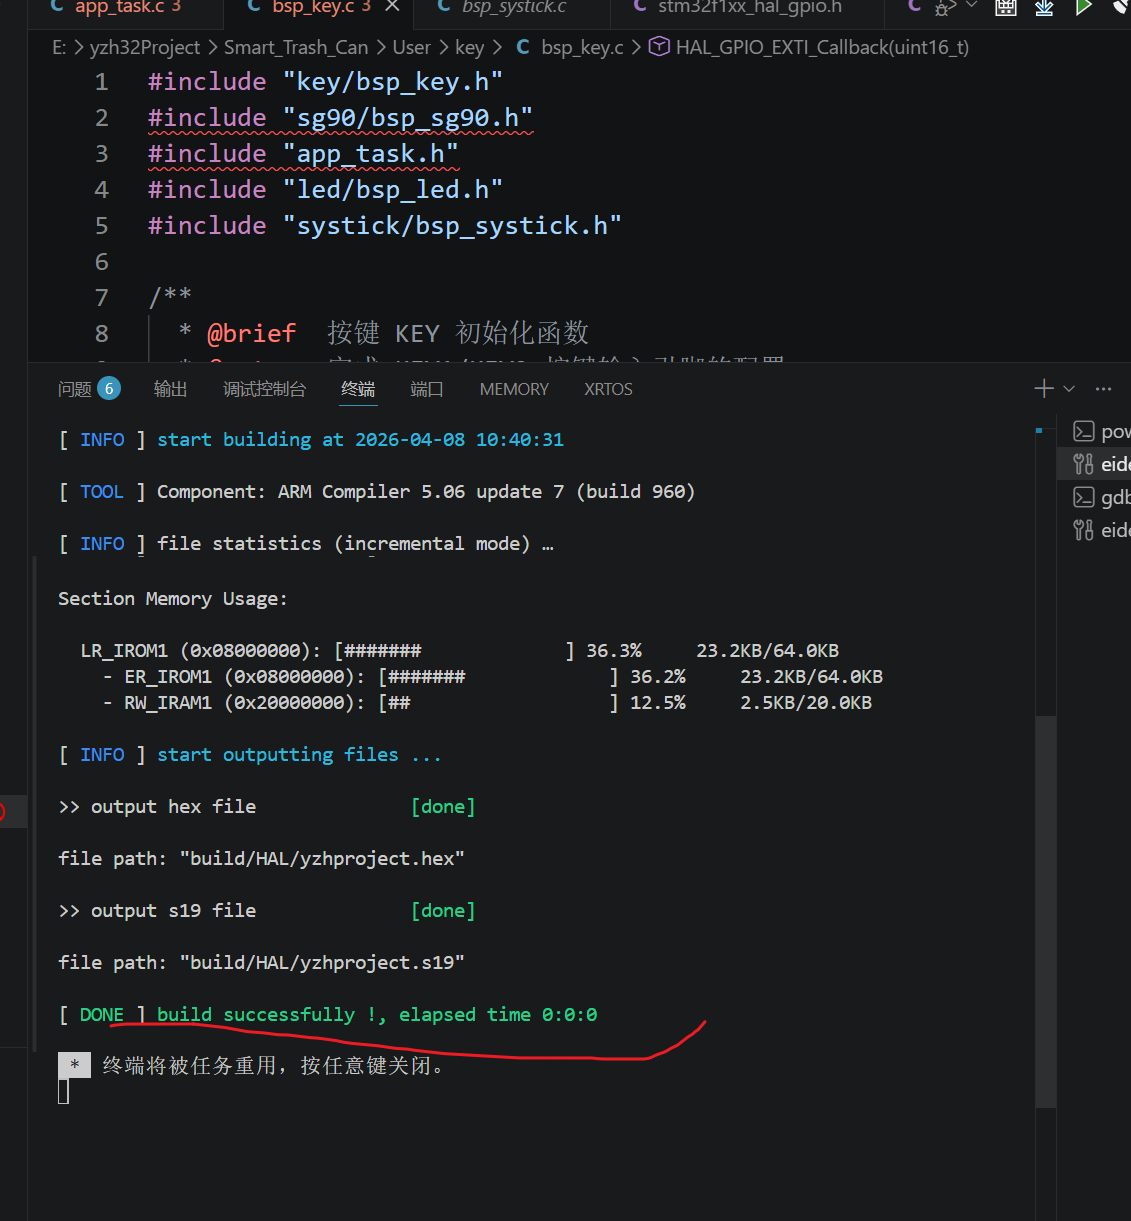Viewport: 1131px width, 1221px height.
Task: Select the gdb terminal entry in list
Action: (x=1100, y=497)
